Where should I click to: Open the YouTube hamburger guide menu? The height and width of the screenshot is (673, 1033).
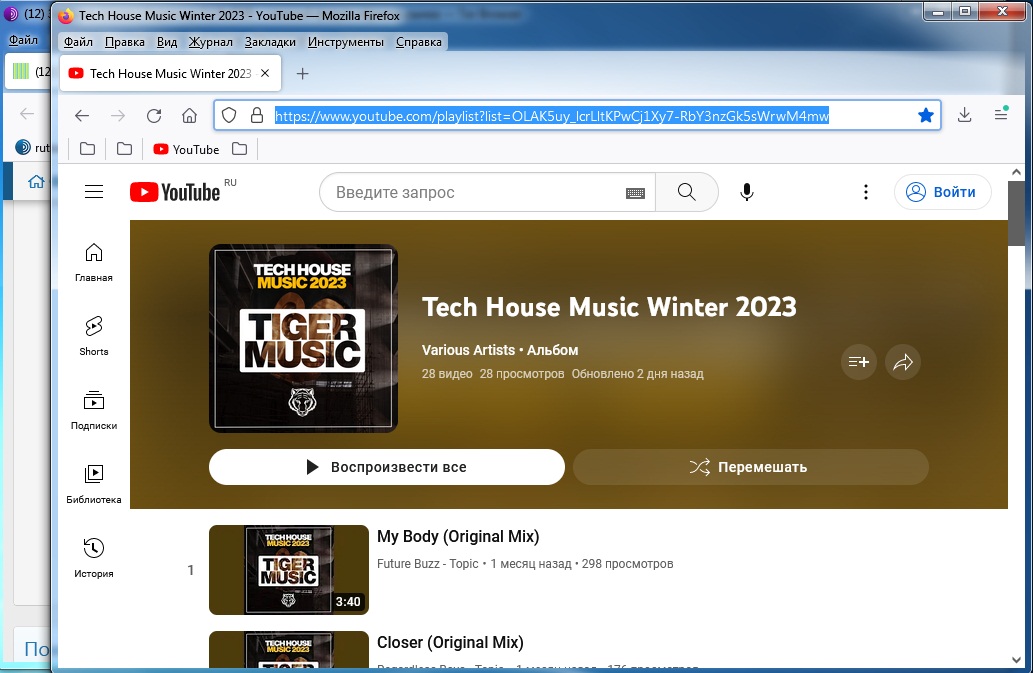(94, 192)
